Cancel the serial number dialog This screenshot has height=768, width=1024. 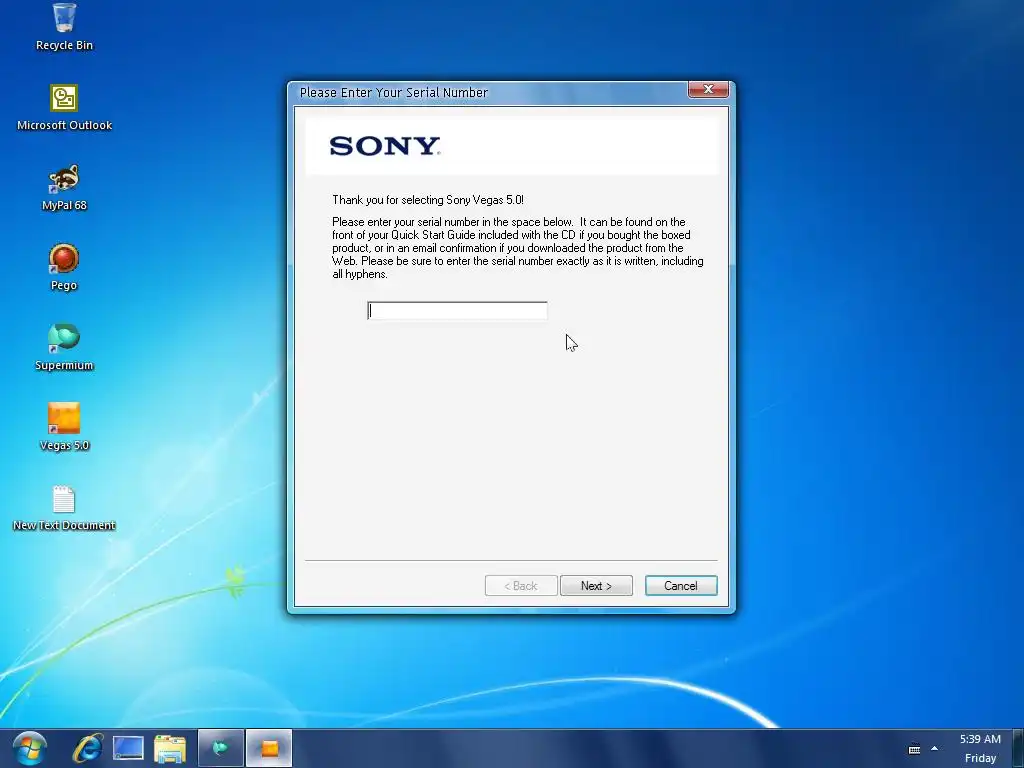(x=681, y=586)
